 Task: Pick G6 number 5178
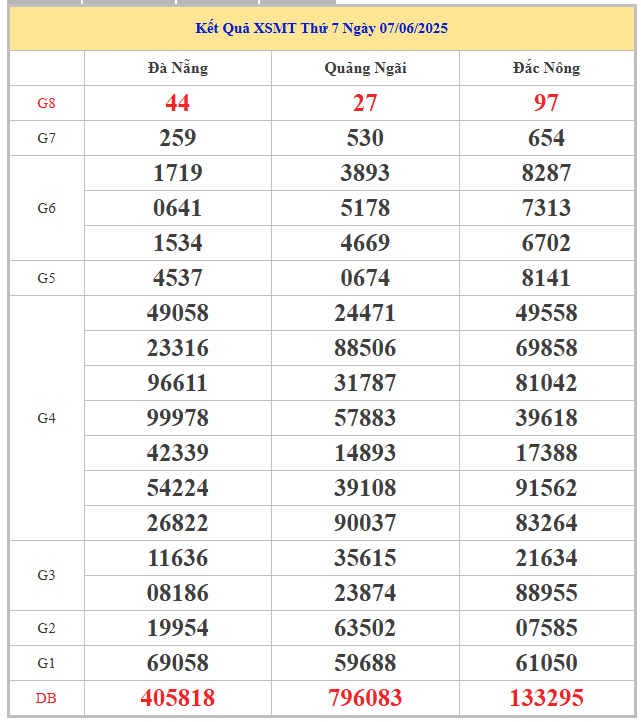point(365,208)
